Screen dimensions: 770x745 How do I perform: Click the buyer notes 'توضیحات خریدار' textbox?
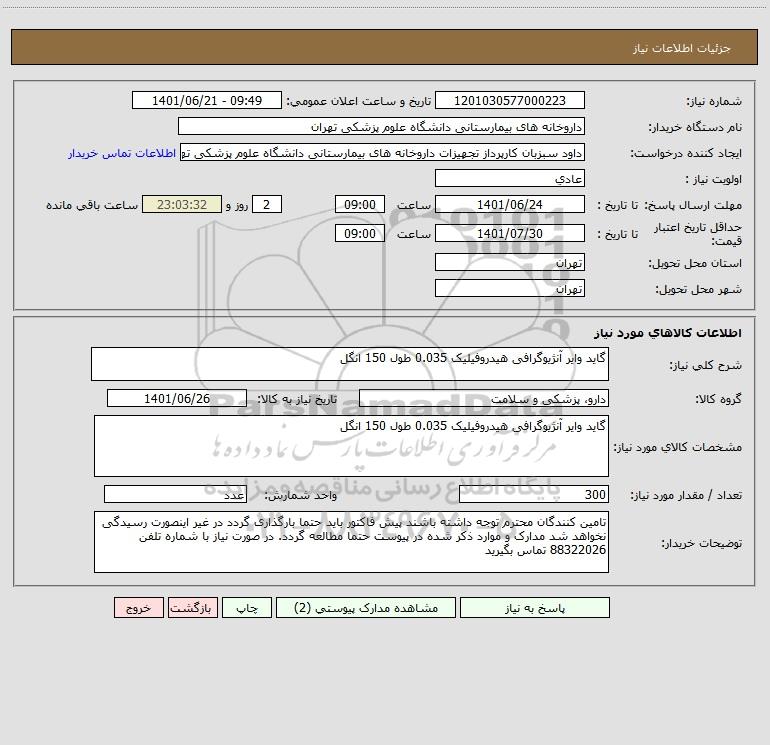tap(351, 542)
